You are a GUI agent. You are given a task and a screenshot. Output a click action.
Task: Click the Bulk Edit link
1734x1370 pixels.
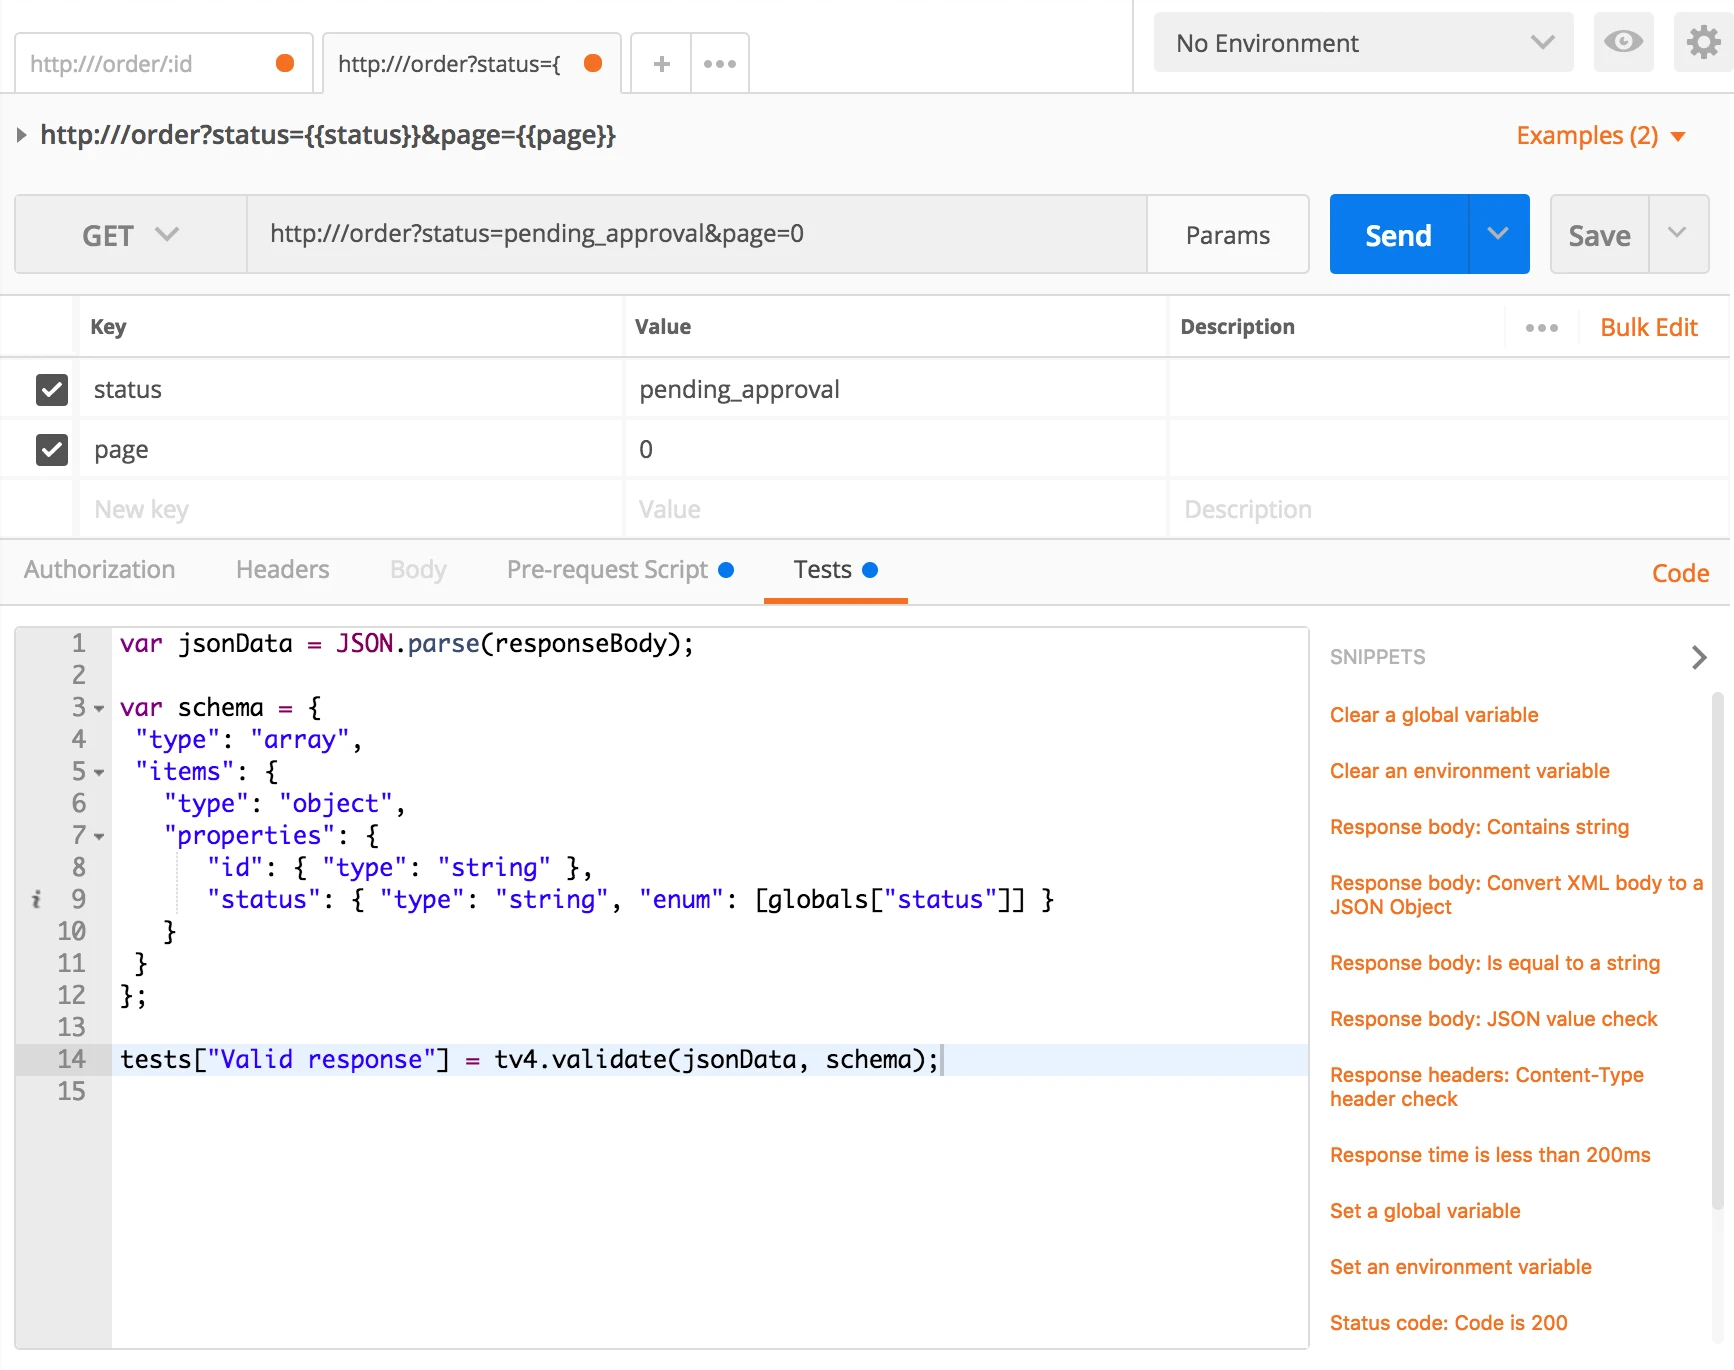click(x=1648, y=328)
